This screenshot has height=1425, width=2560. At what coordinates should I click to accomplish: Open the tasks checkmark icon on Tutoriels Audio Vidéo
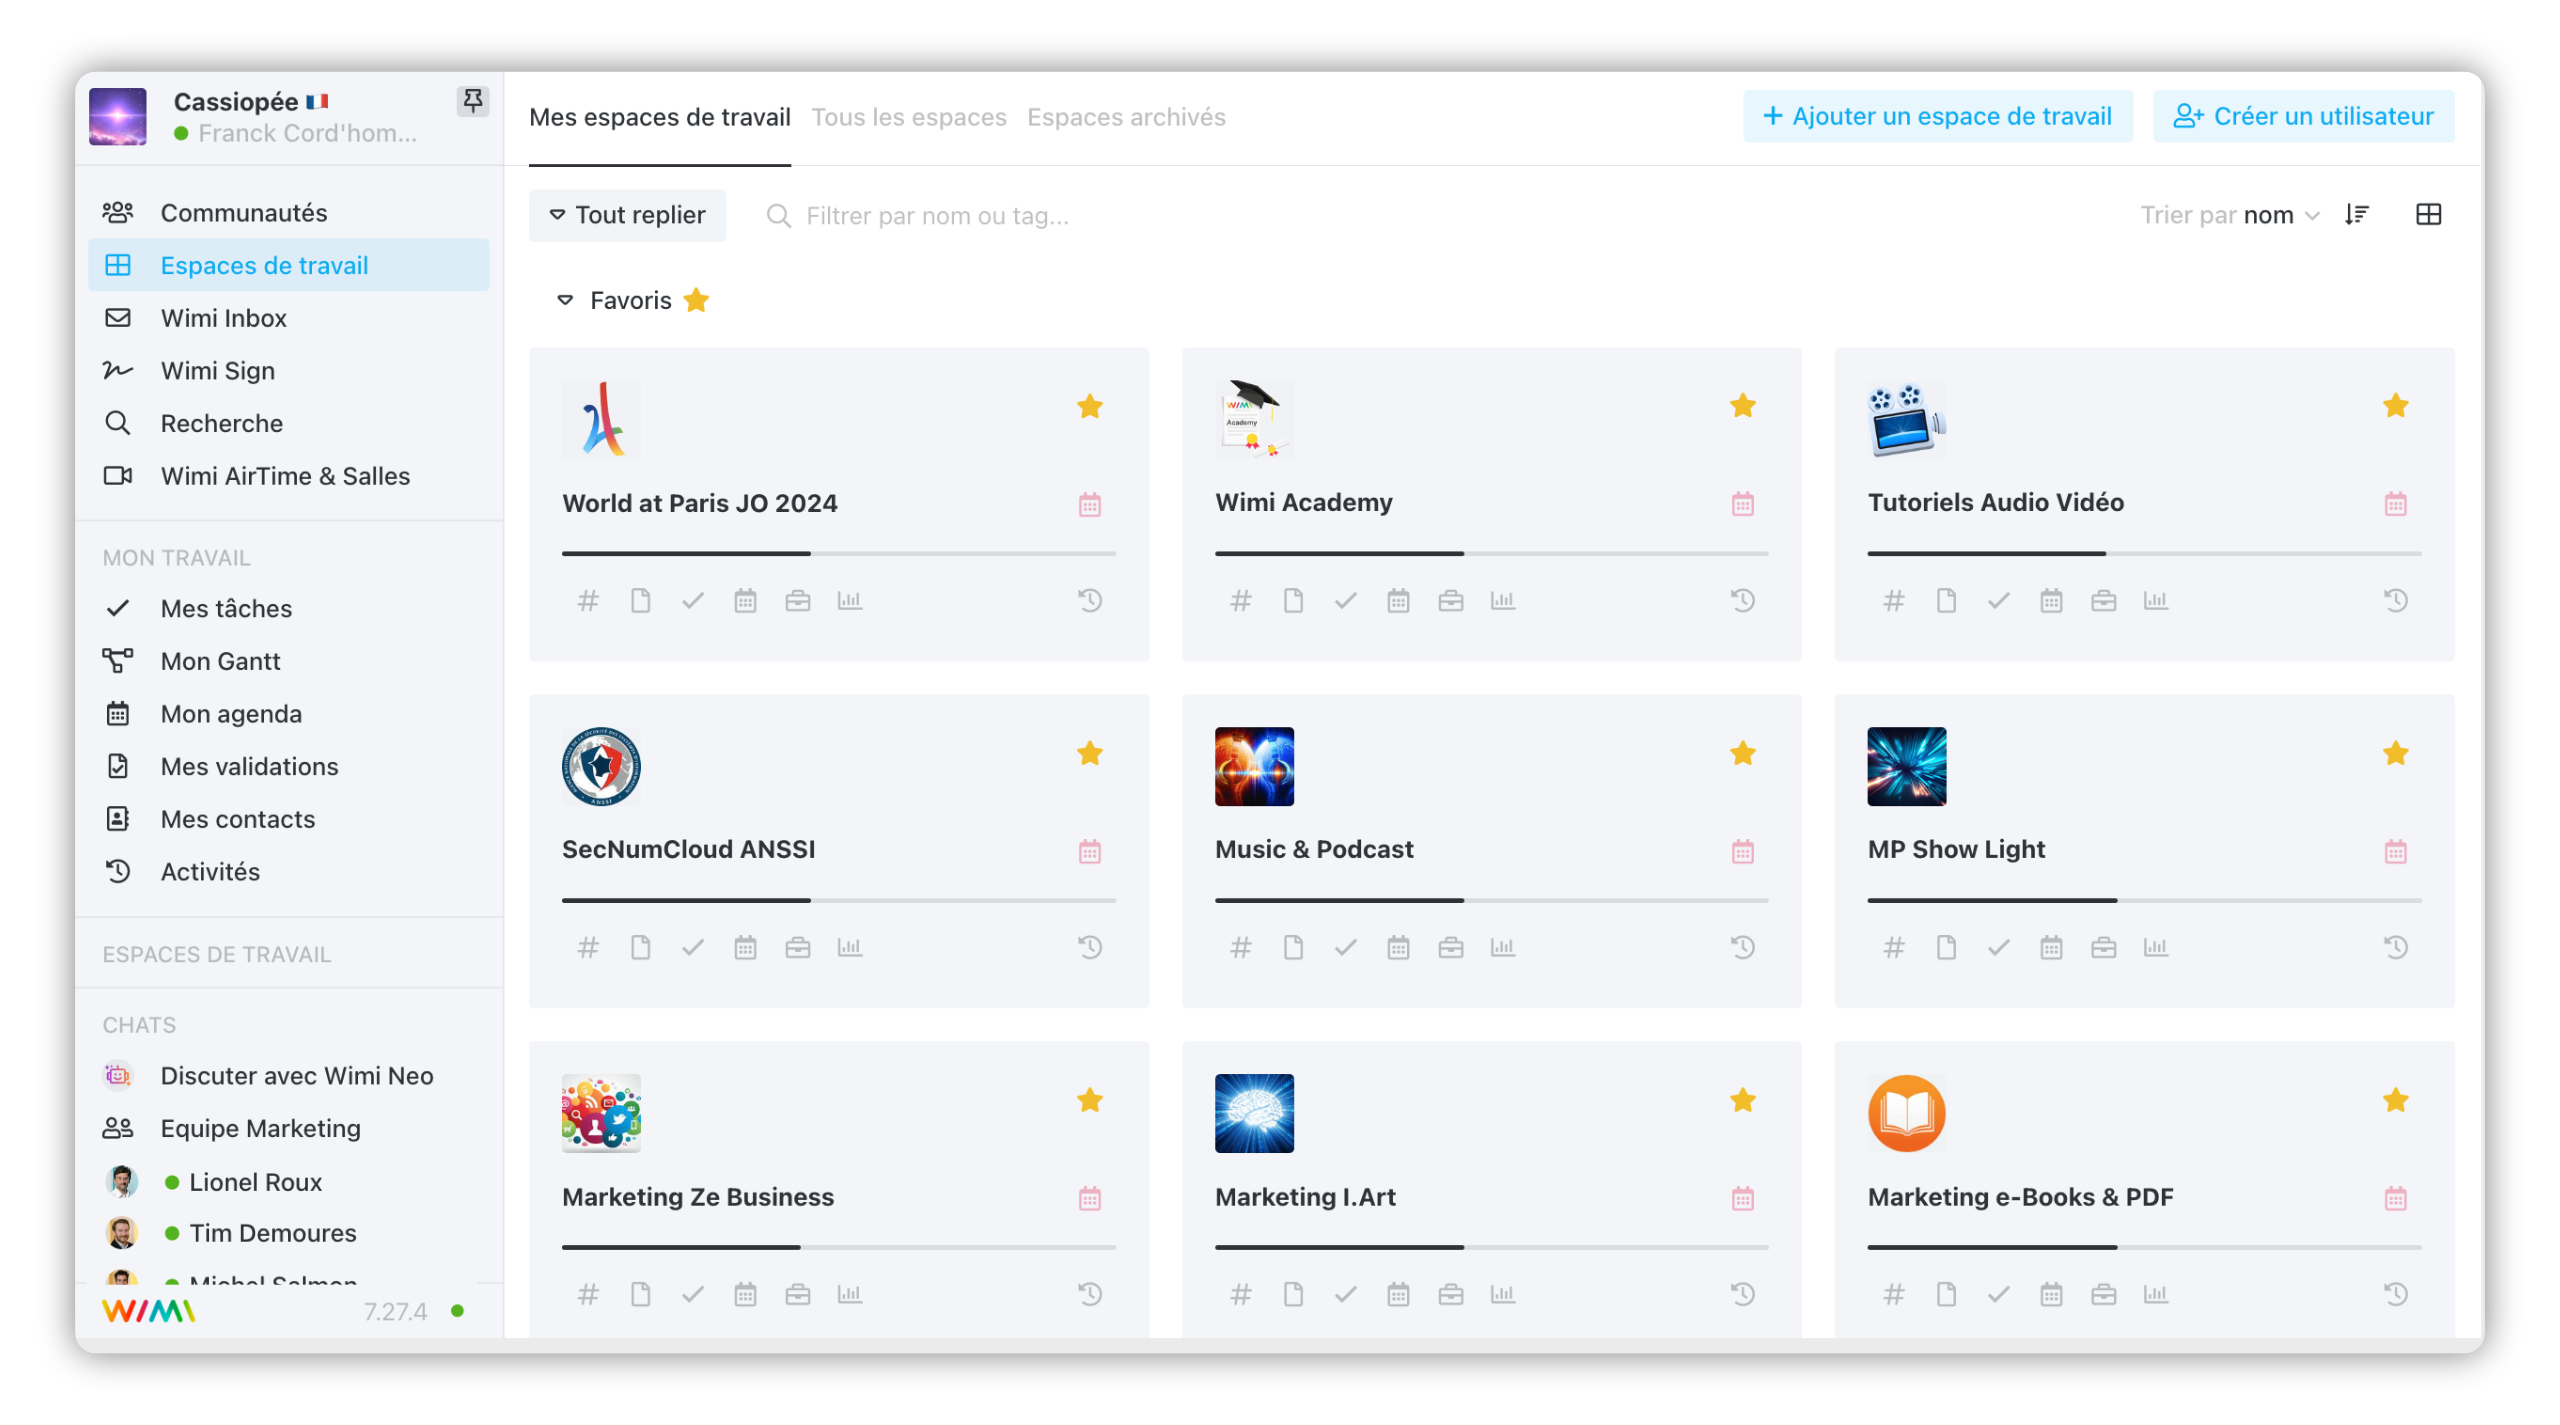(1998, 600)
